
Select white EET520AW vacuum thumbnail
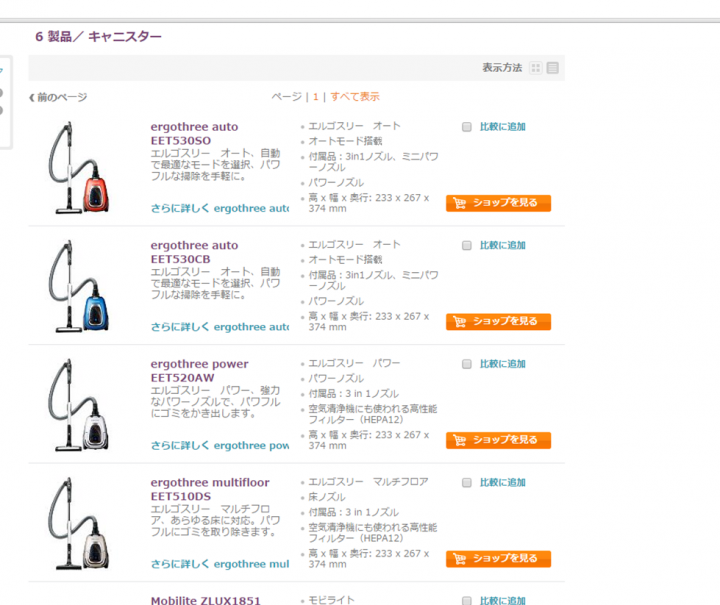pyautogui.click(x=79, y=404)
